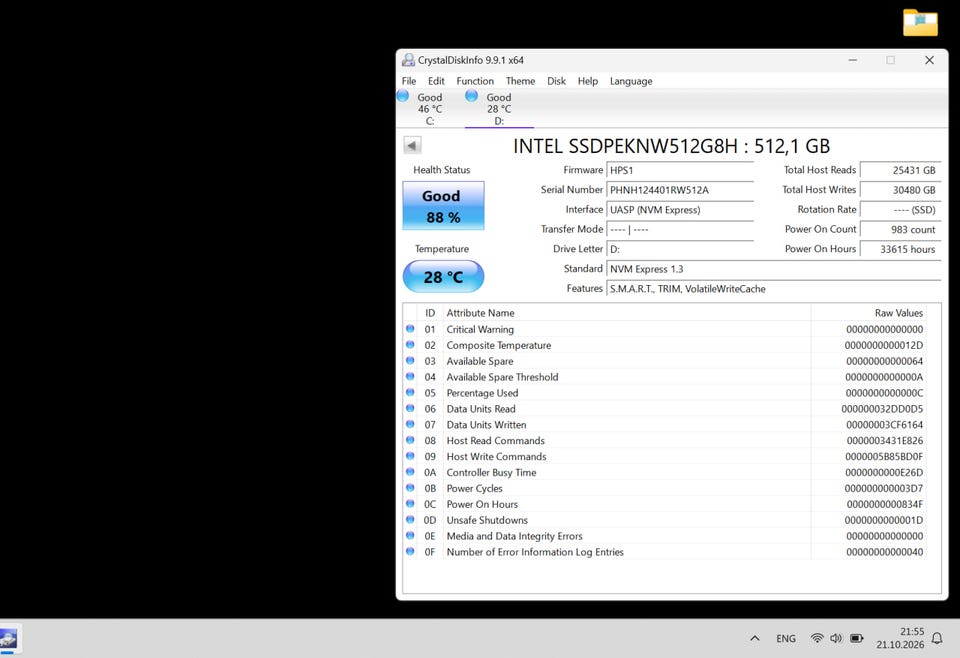Select the Number of Error Information Log Entries row
The height and width of the screenshot is (658, 960).
coord(664,551)
